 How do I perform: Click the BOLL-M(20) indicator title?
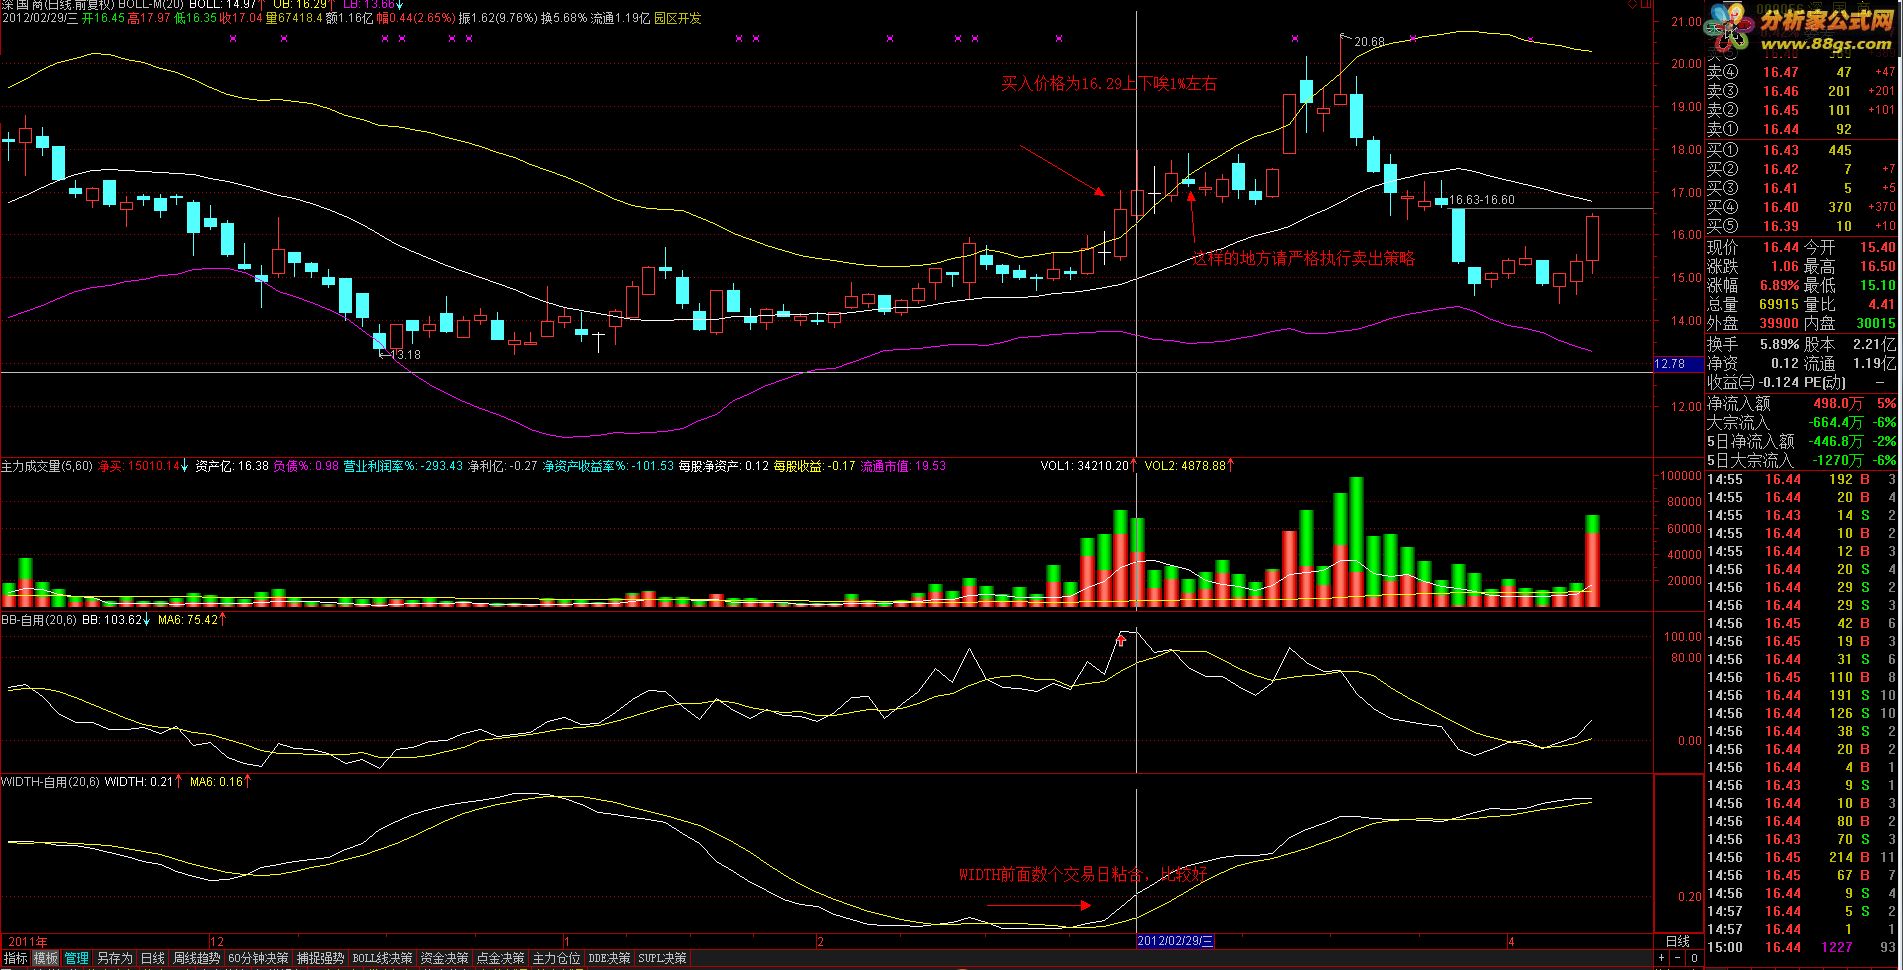(151, 5)
